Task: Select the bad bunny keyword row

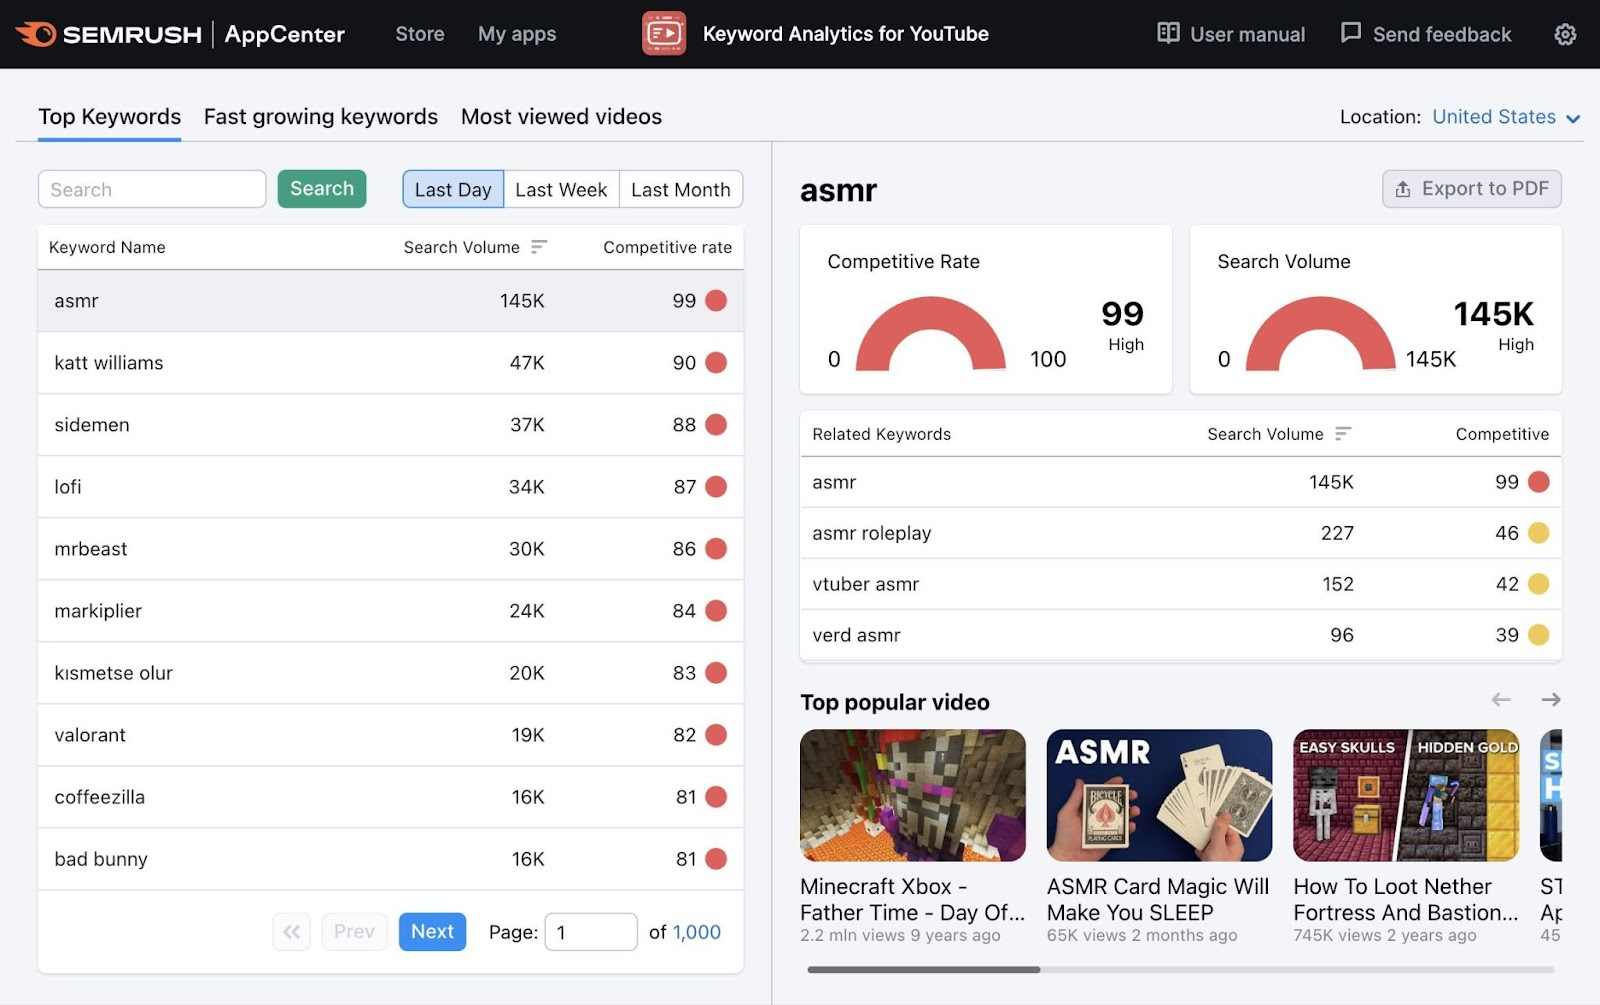Action: coord(390,859)
